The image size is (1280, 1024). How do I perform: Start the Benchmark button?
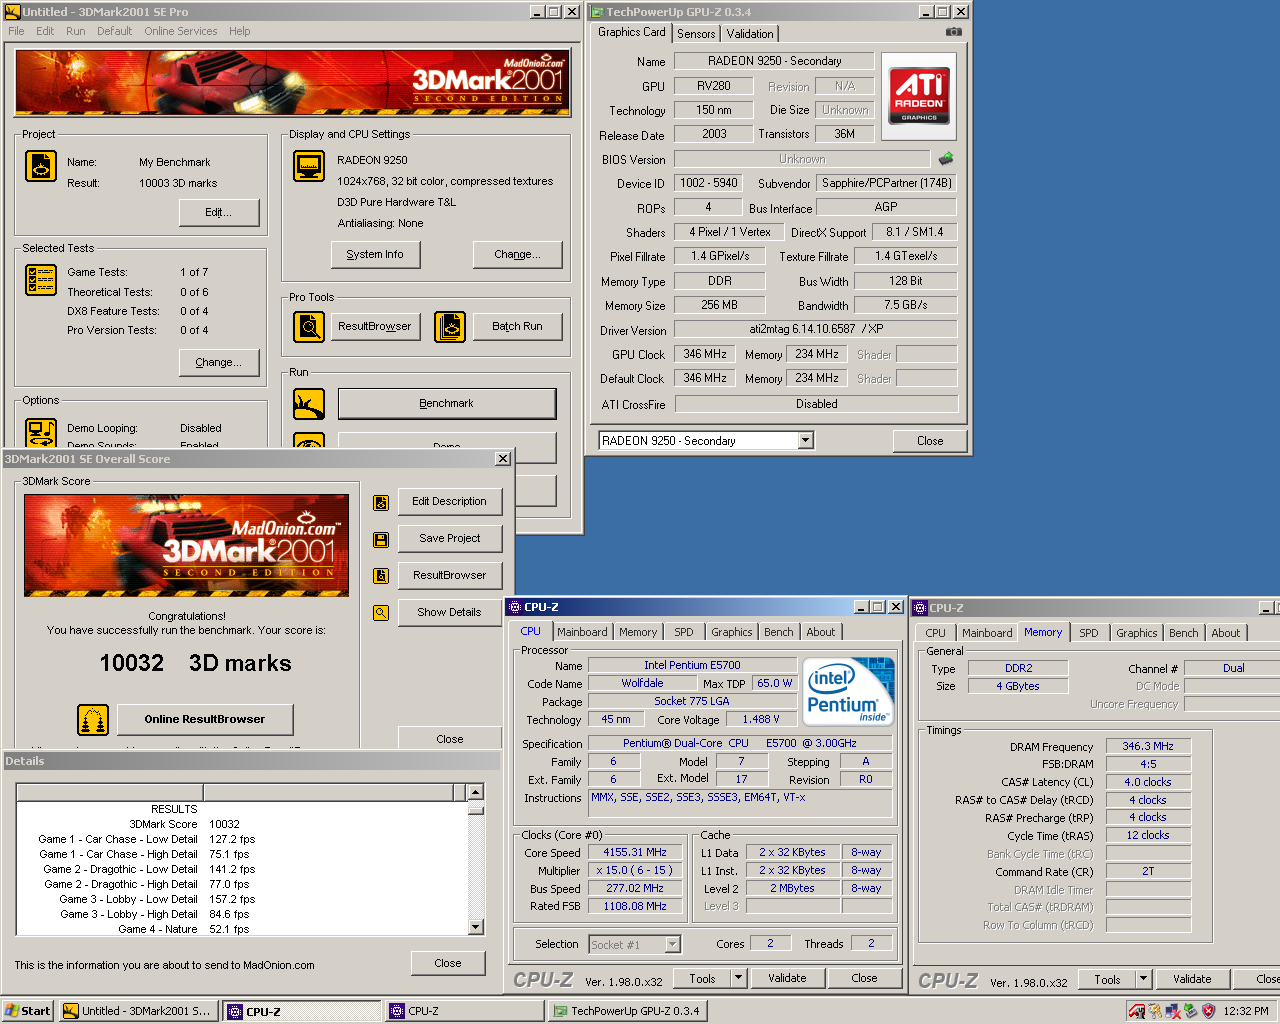click(x=447, y=404)
